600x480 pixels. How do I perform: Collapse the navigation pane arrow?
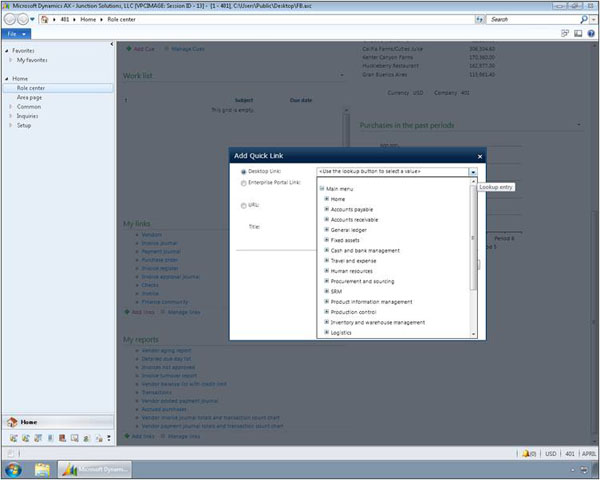click(x=112, y=44)
